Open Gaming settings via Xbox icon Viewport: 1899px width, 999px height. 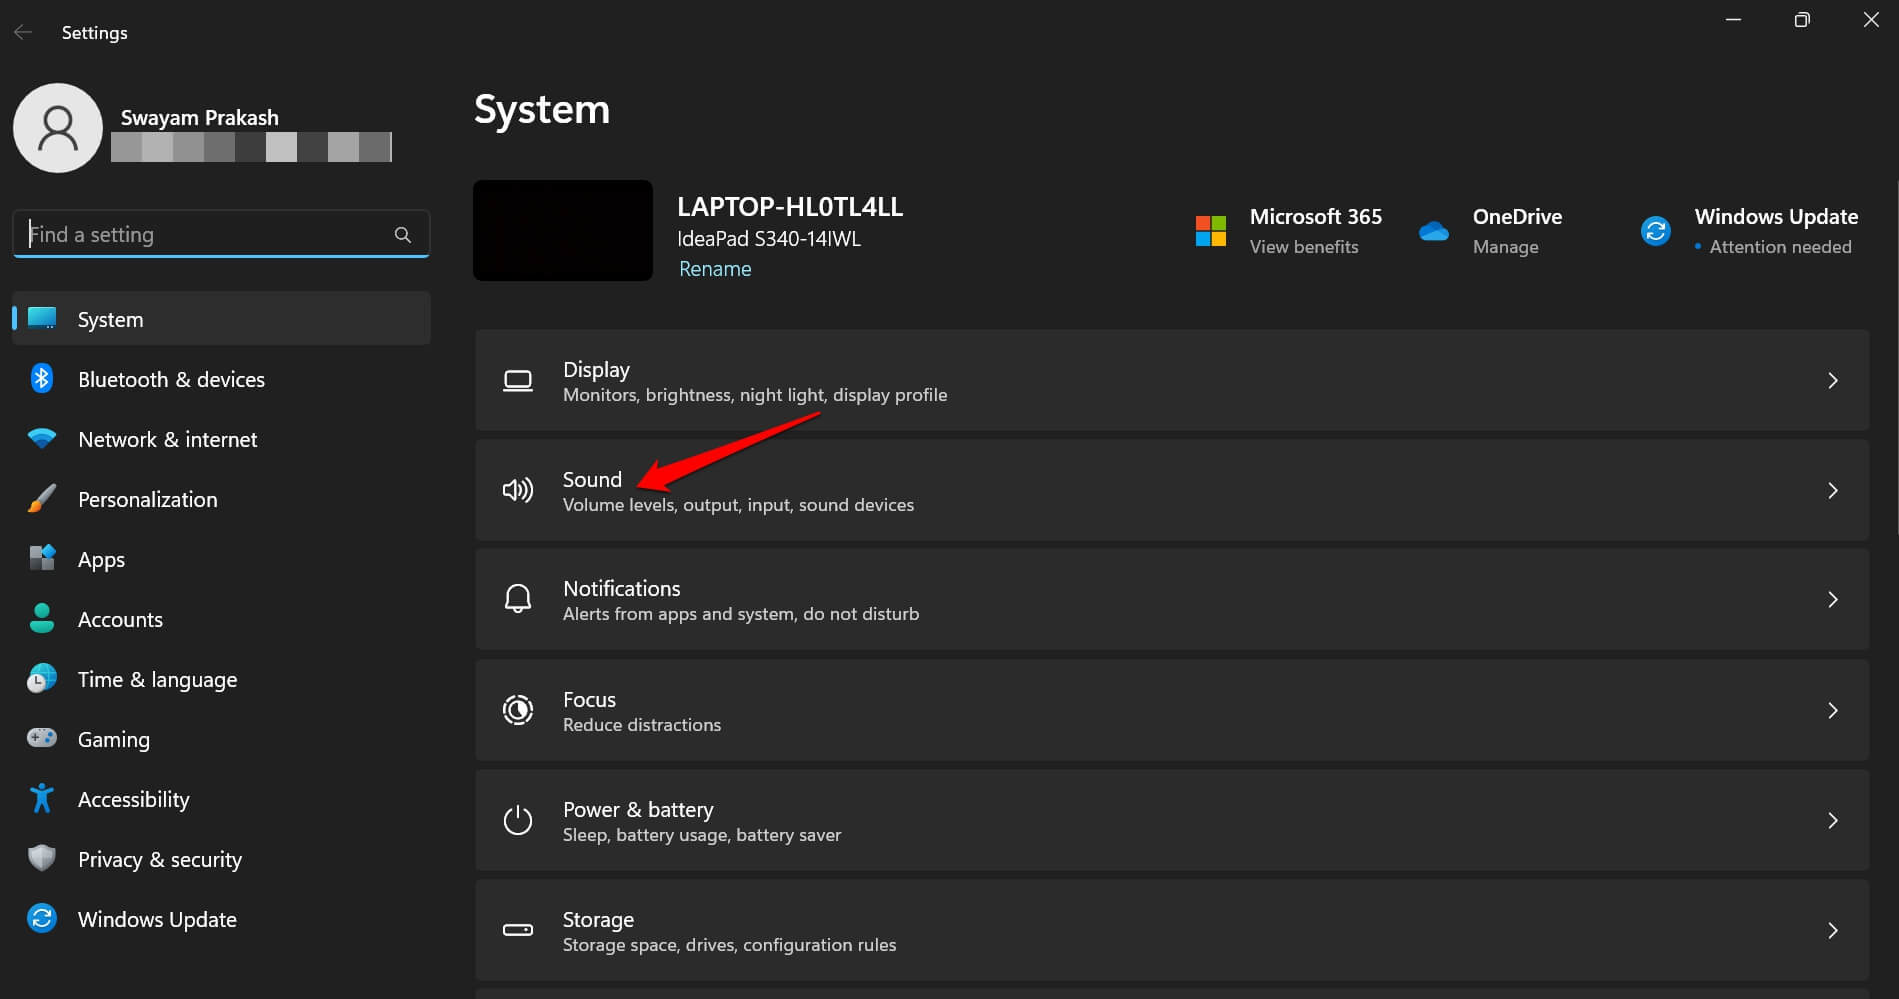tap(41, 738)
